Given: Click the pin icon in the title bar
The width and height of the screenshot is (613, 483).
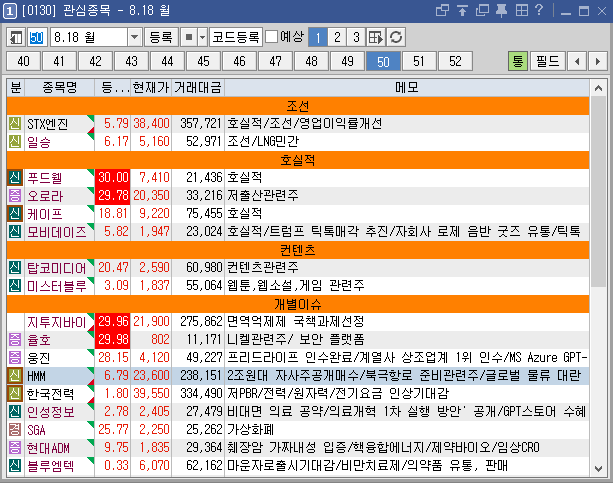Looking at the screenshot, I should tap(502, 10).
